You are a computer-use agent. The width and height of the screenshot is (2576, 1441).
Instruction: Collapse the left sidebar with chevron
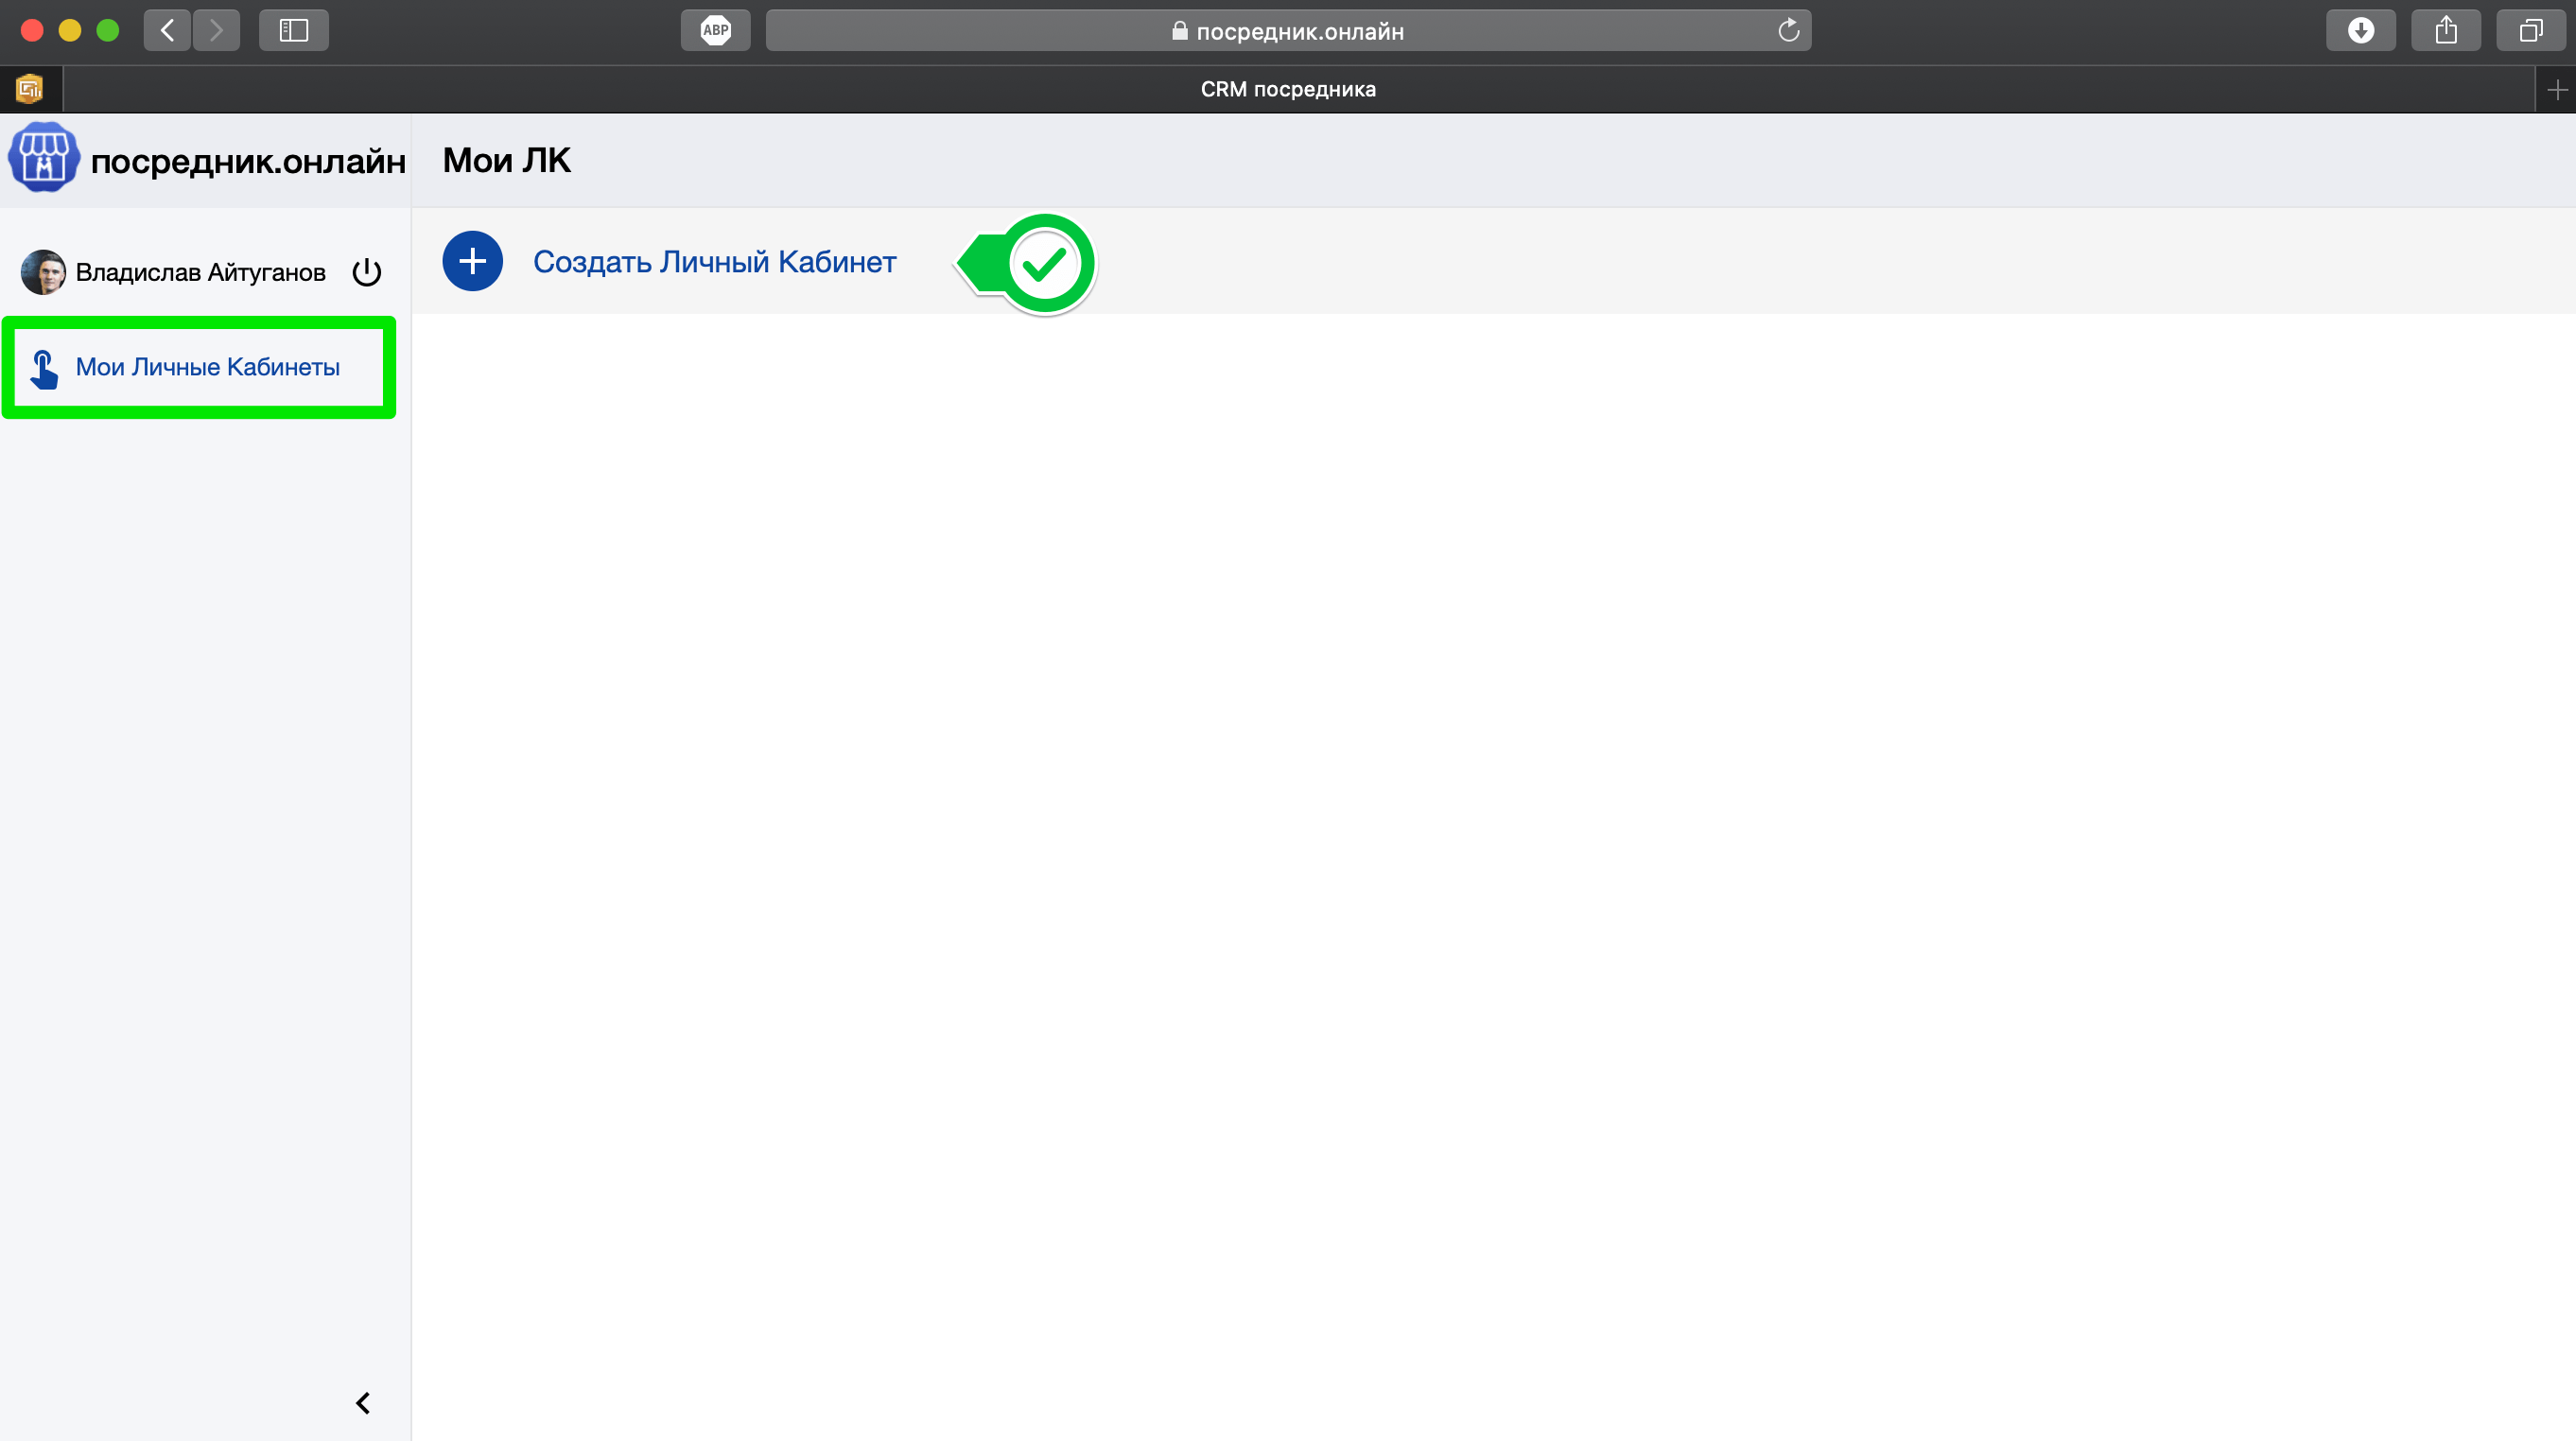tap(363, 1403)
